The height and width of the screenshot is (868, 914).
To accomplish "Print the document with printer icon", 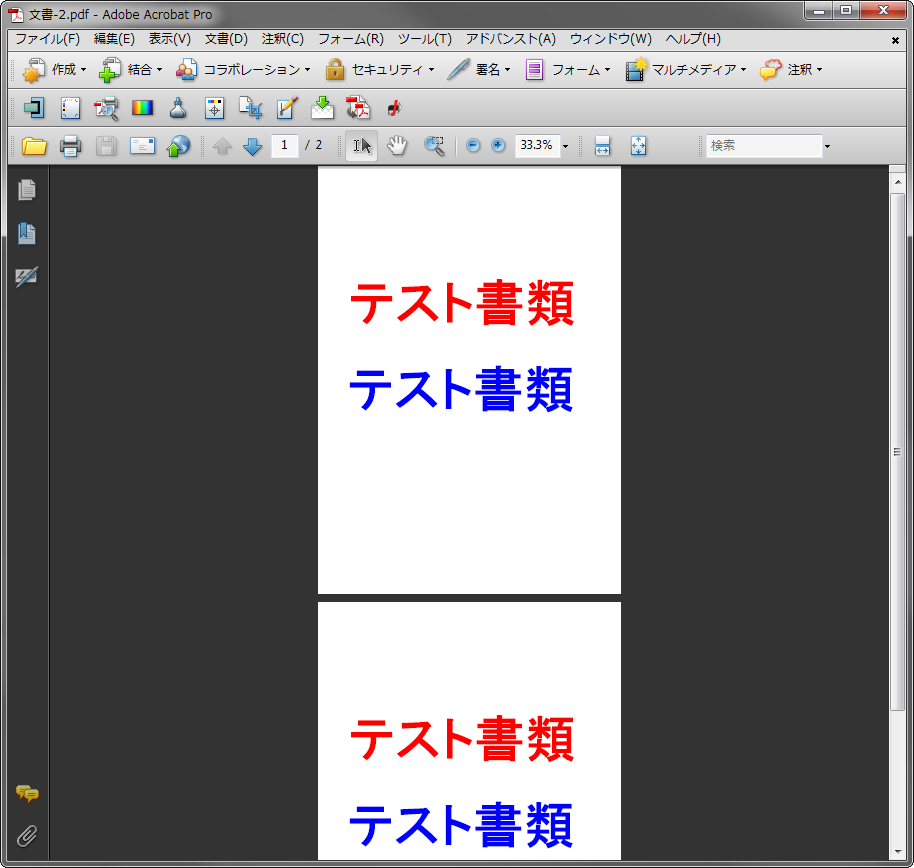I will point(71,146).
